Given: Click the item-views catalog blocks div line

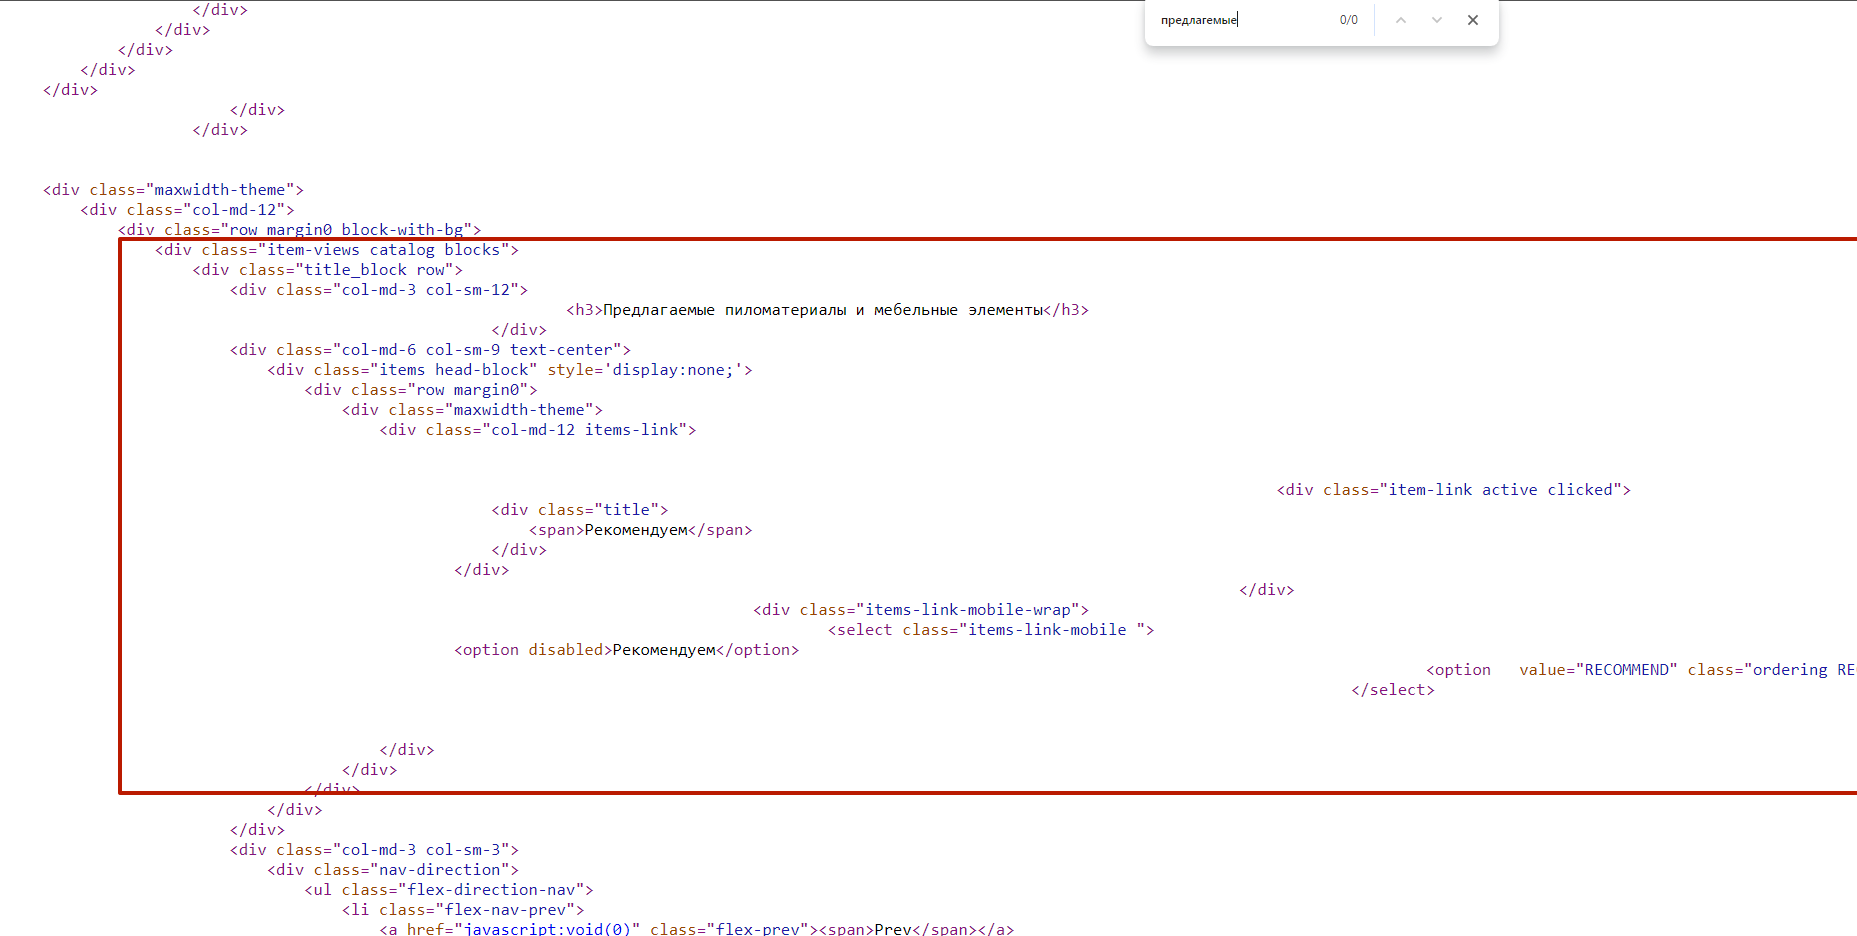Looking at the screenshot, I should 336,250.
